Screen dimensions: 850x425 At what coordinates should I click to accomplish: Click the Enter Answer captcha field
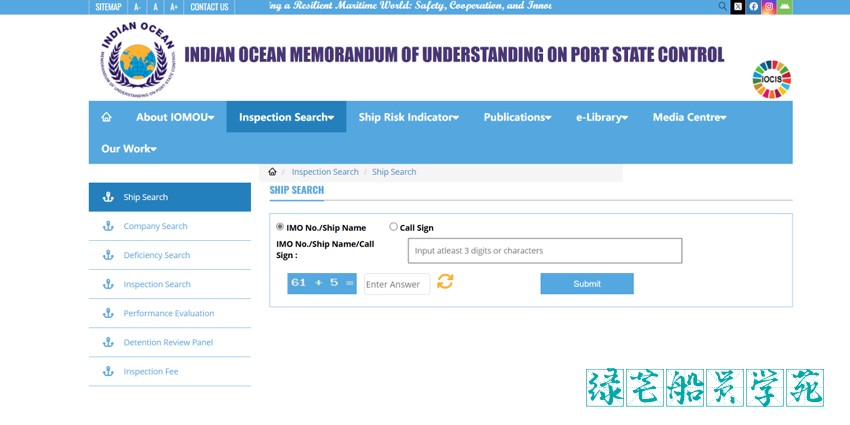[397, 284]
